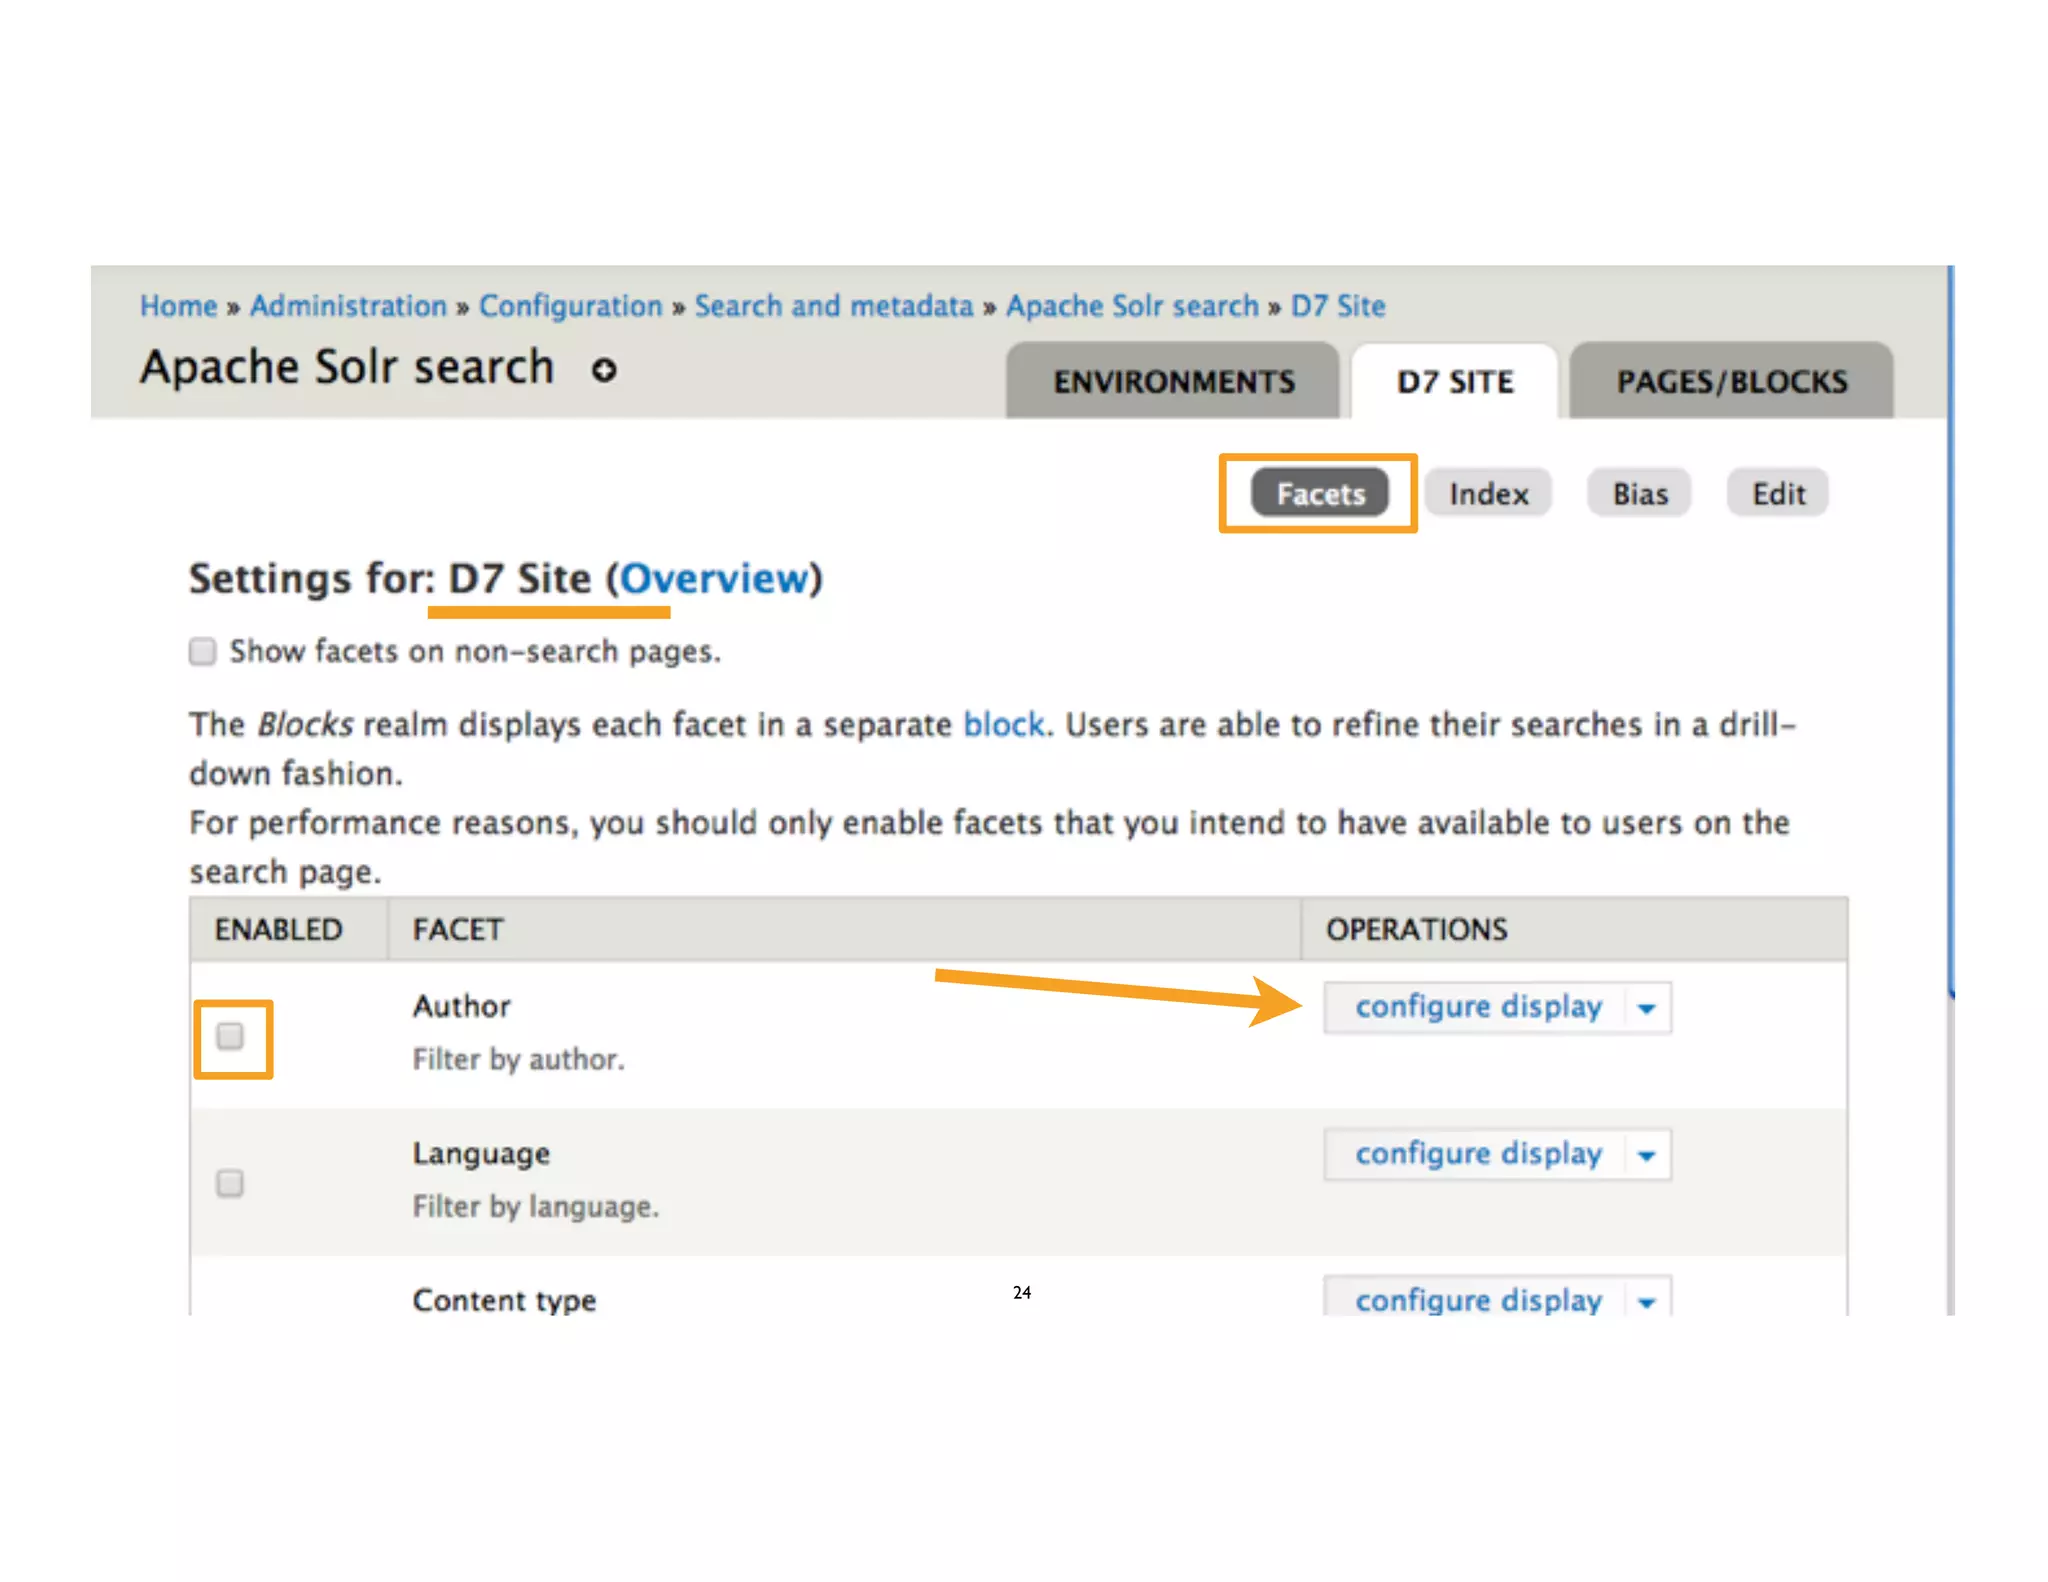Screen dimensions: 2048x1582
Task: Enable the Author facet checkbox
Action: coord(230,1036)
